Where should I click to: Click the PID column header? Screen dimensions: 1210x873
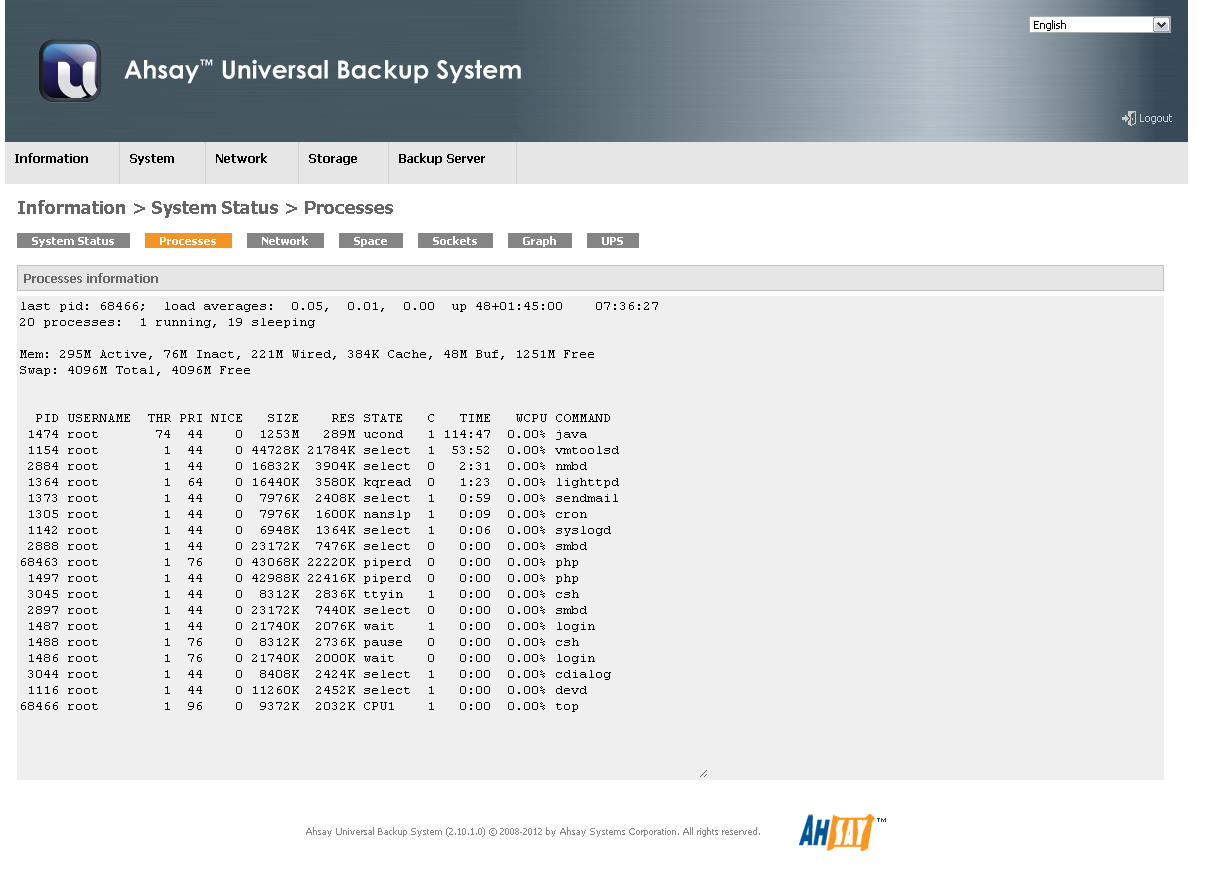(47, 418)
